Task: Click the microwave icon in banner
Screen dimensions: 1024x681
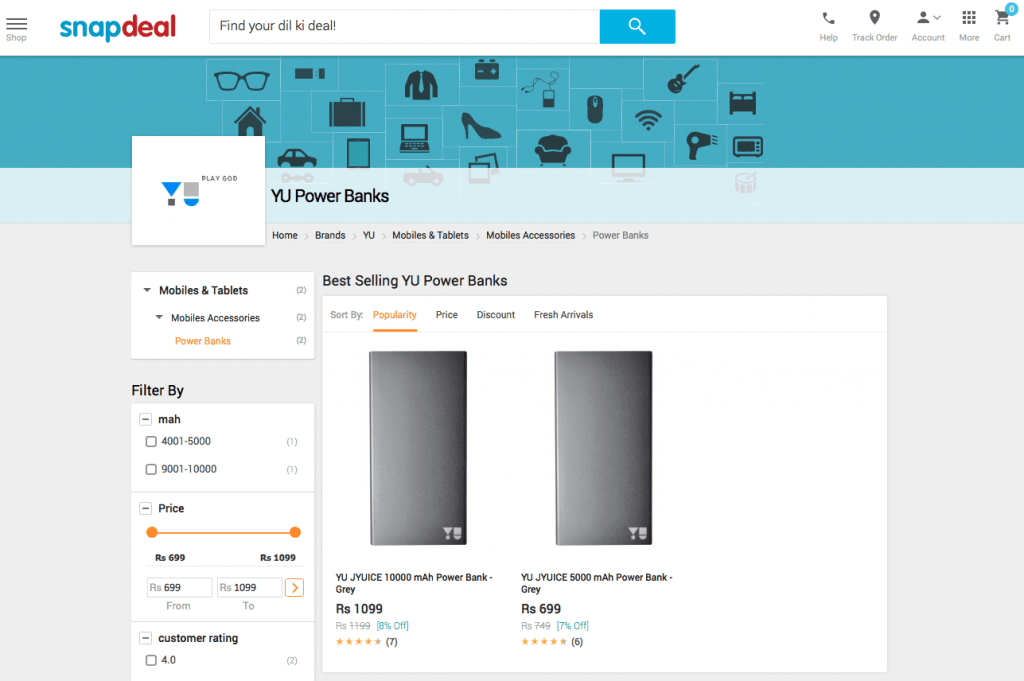Action: (x=747, y=147)
